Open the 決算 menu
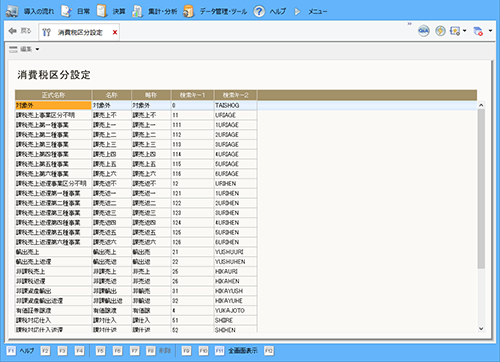500x362 pixels. pyautogui.click(x=111, y=11)
